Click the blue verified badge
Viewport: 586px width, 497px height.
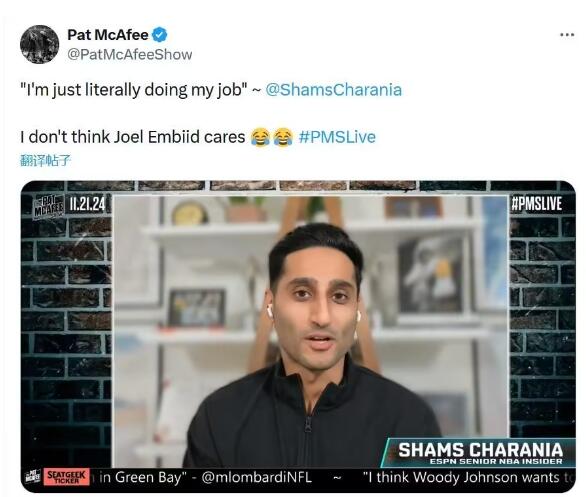(x=160, y=35)
